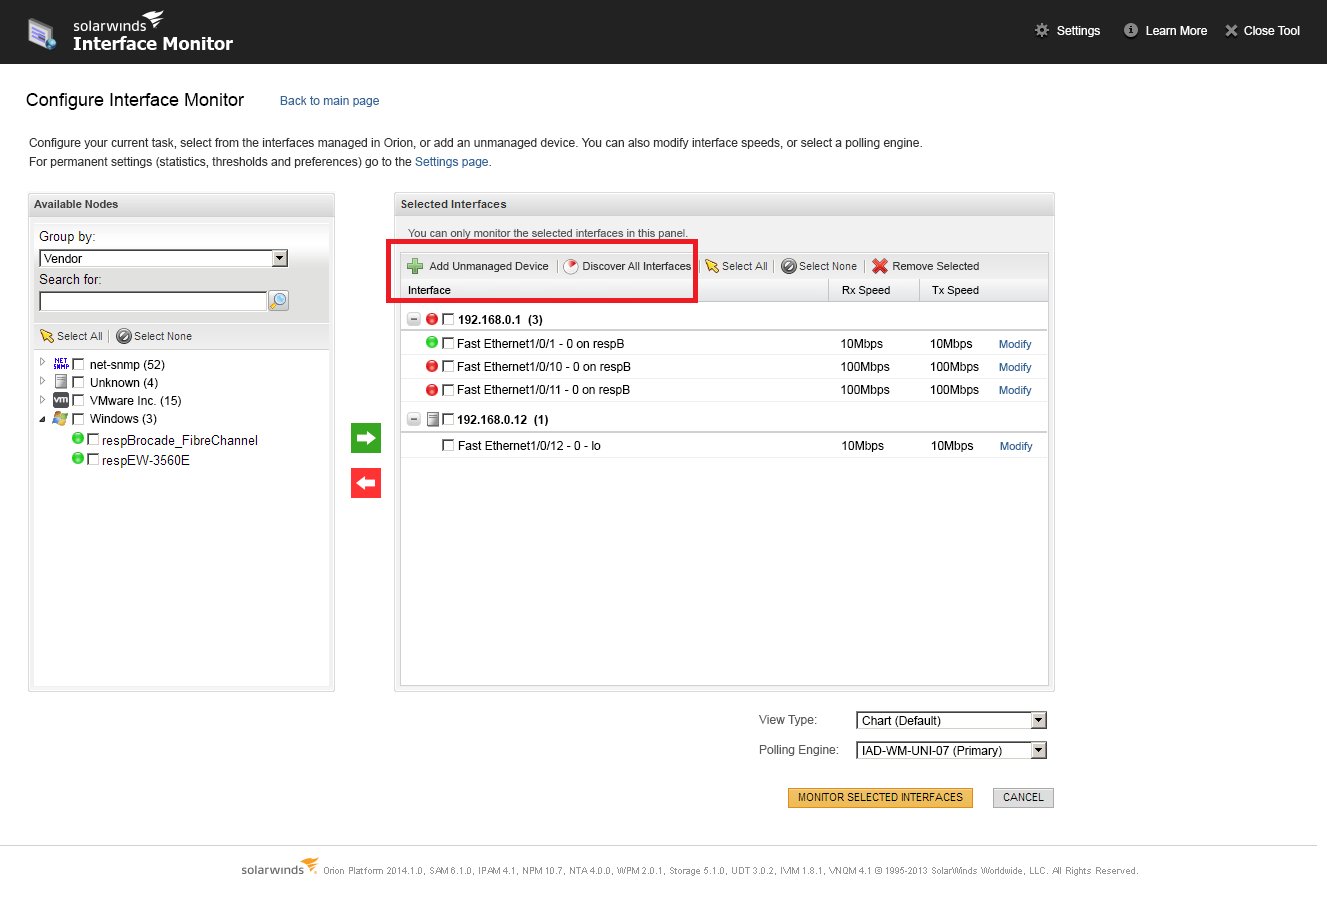1327x902 pixels.
Task: Click Select None icon in Available Nodes
Action: click(124, 336)
